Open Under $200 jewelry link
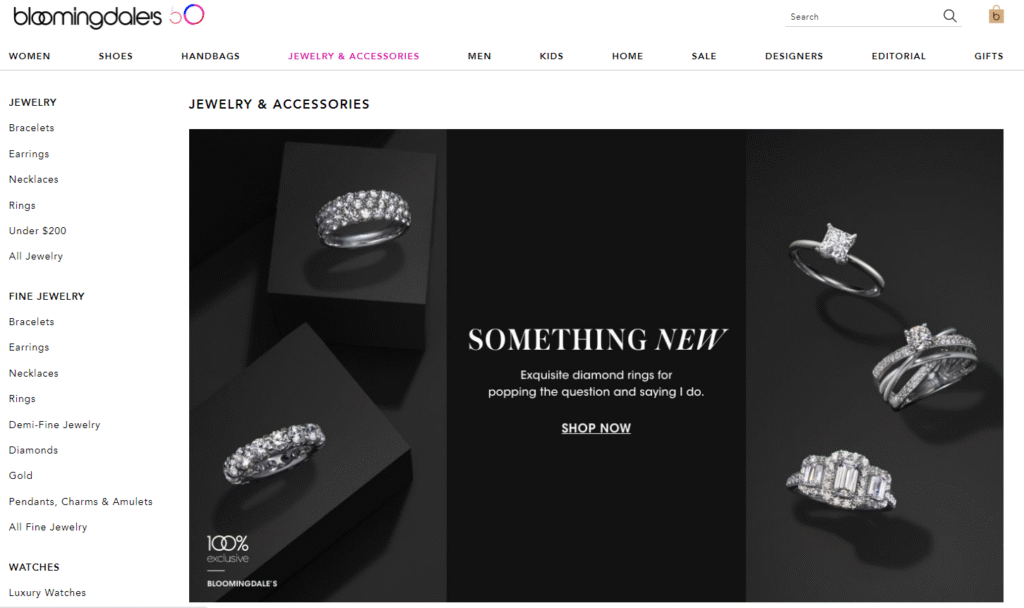The image size is (1024, 608). (37, 231)
